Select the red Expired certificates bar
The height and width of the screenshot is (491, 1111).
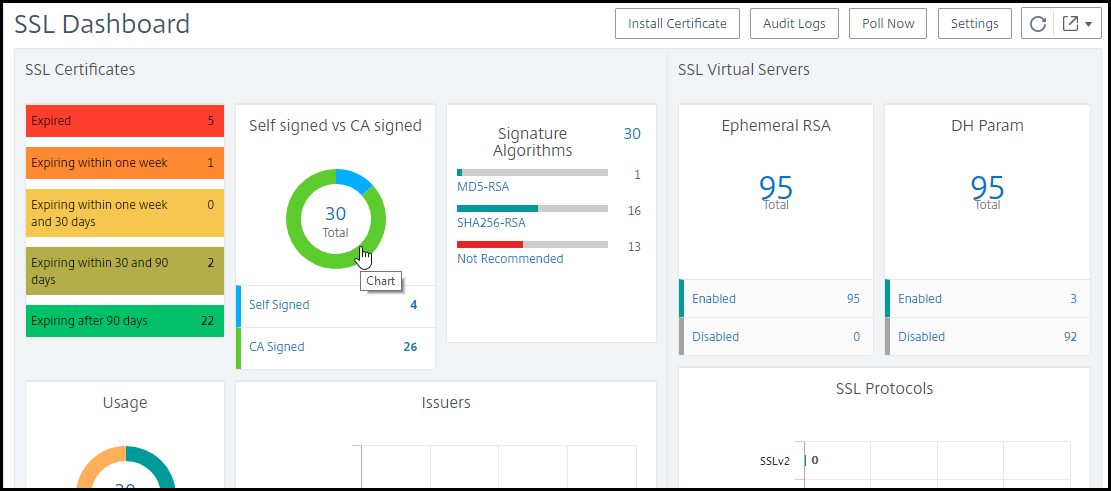pyautogui.click(x=125, y=121)
